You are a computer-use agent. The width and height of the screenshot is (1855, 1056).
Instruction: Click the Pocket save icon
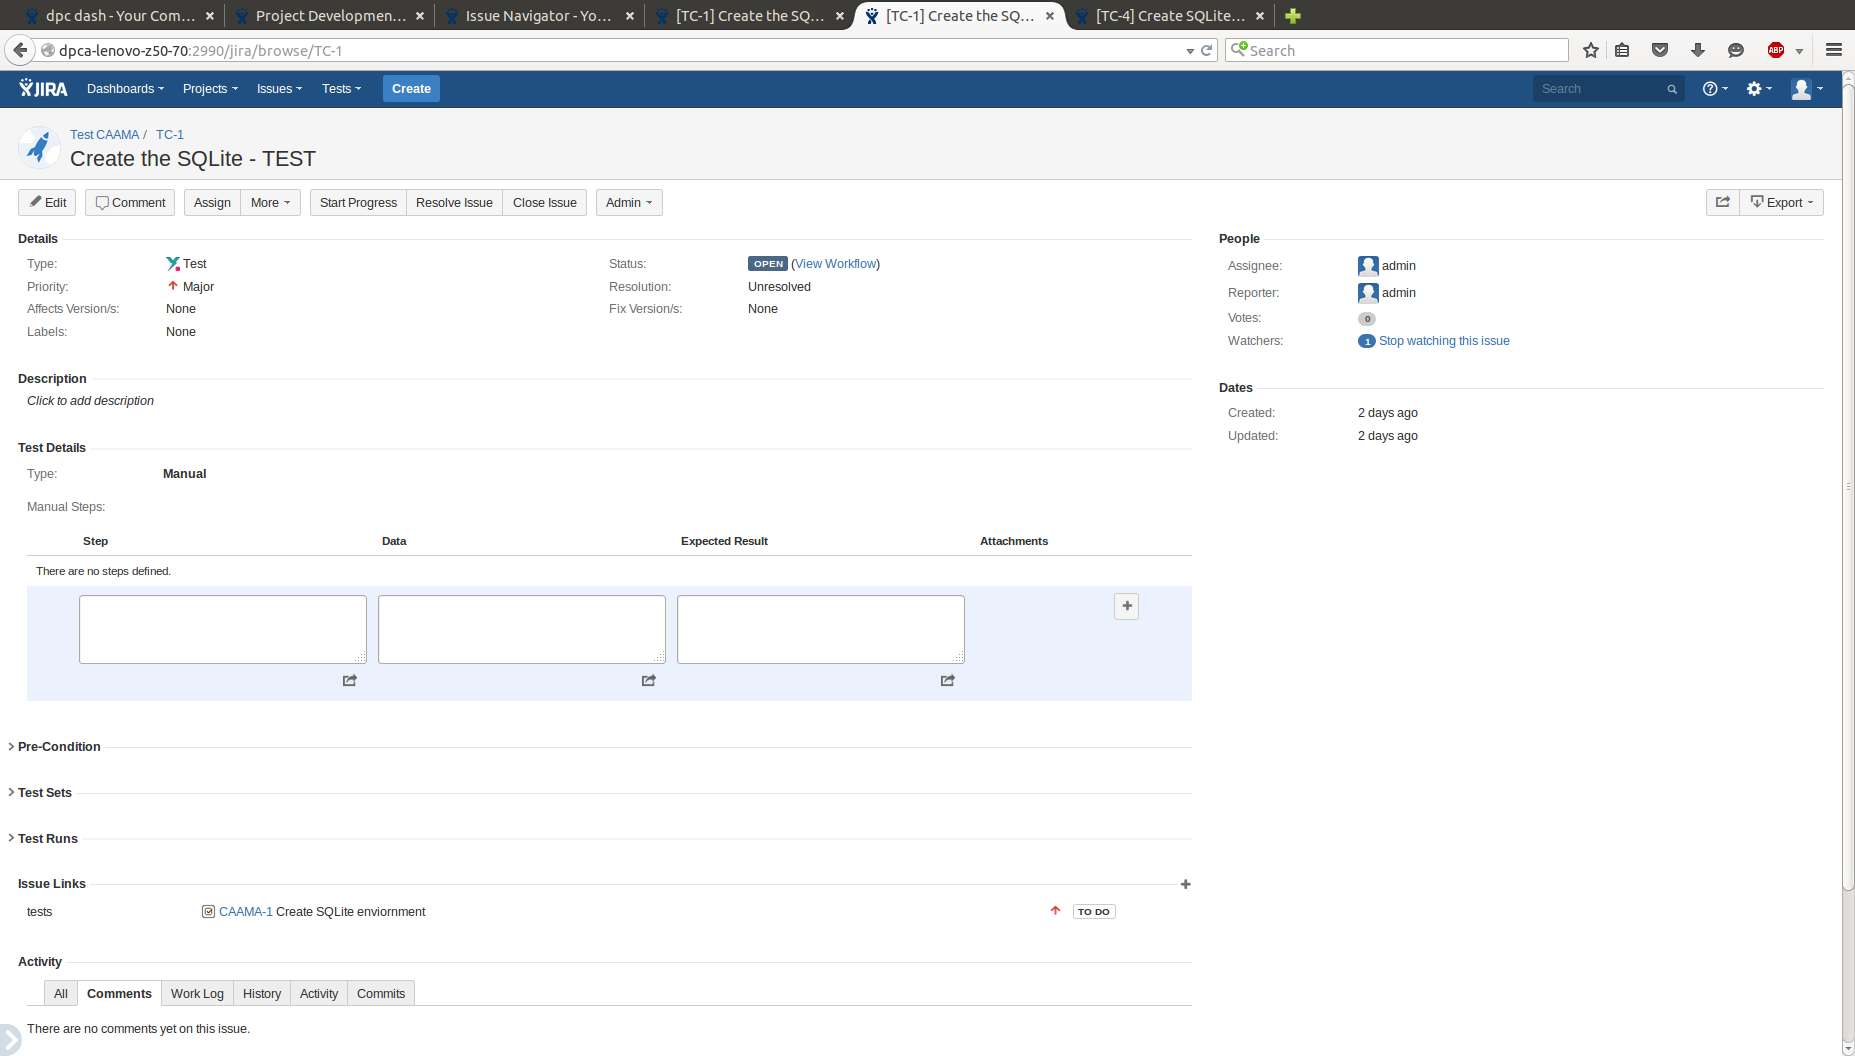point(1660,50)
